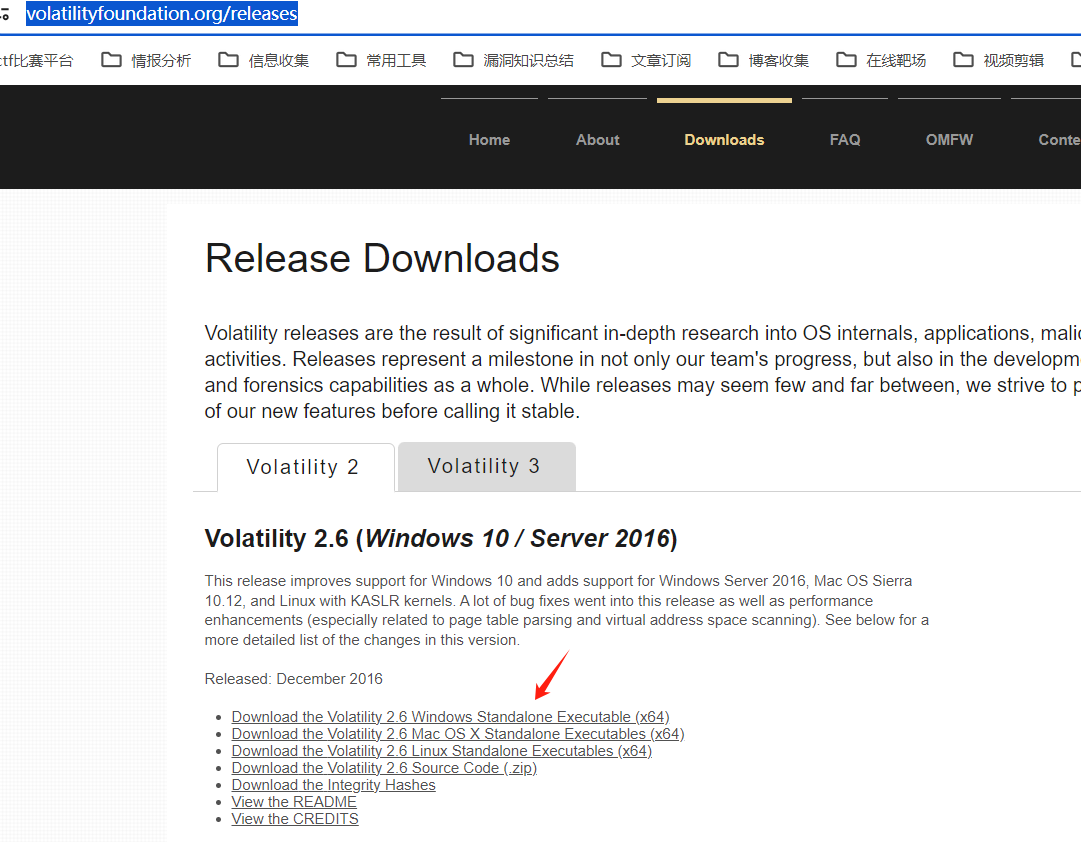Click the 信息收集 bookmark folder icon
This screenshot has width=1081, height=842.
227,59
